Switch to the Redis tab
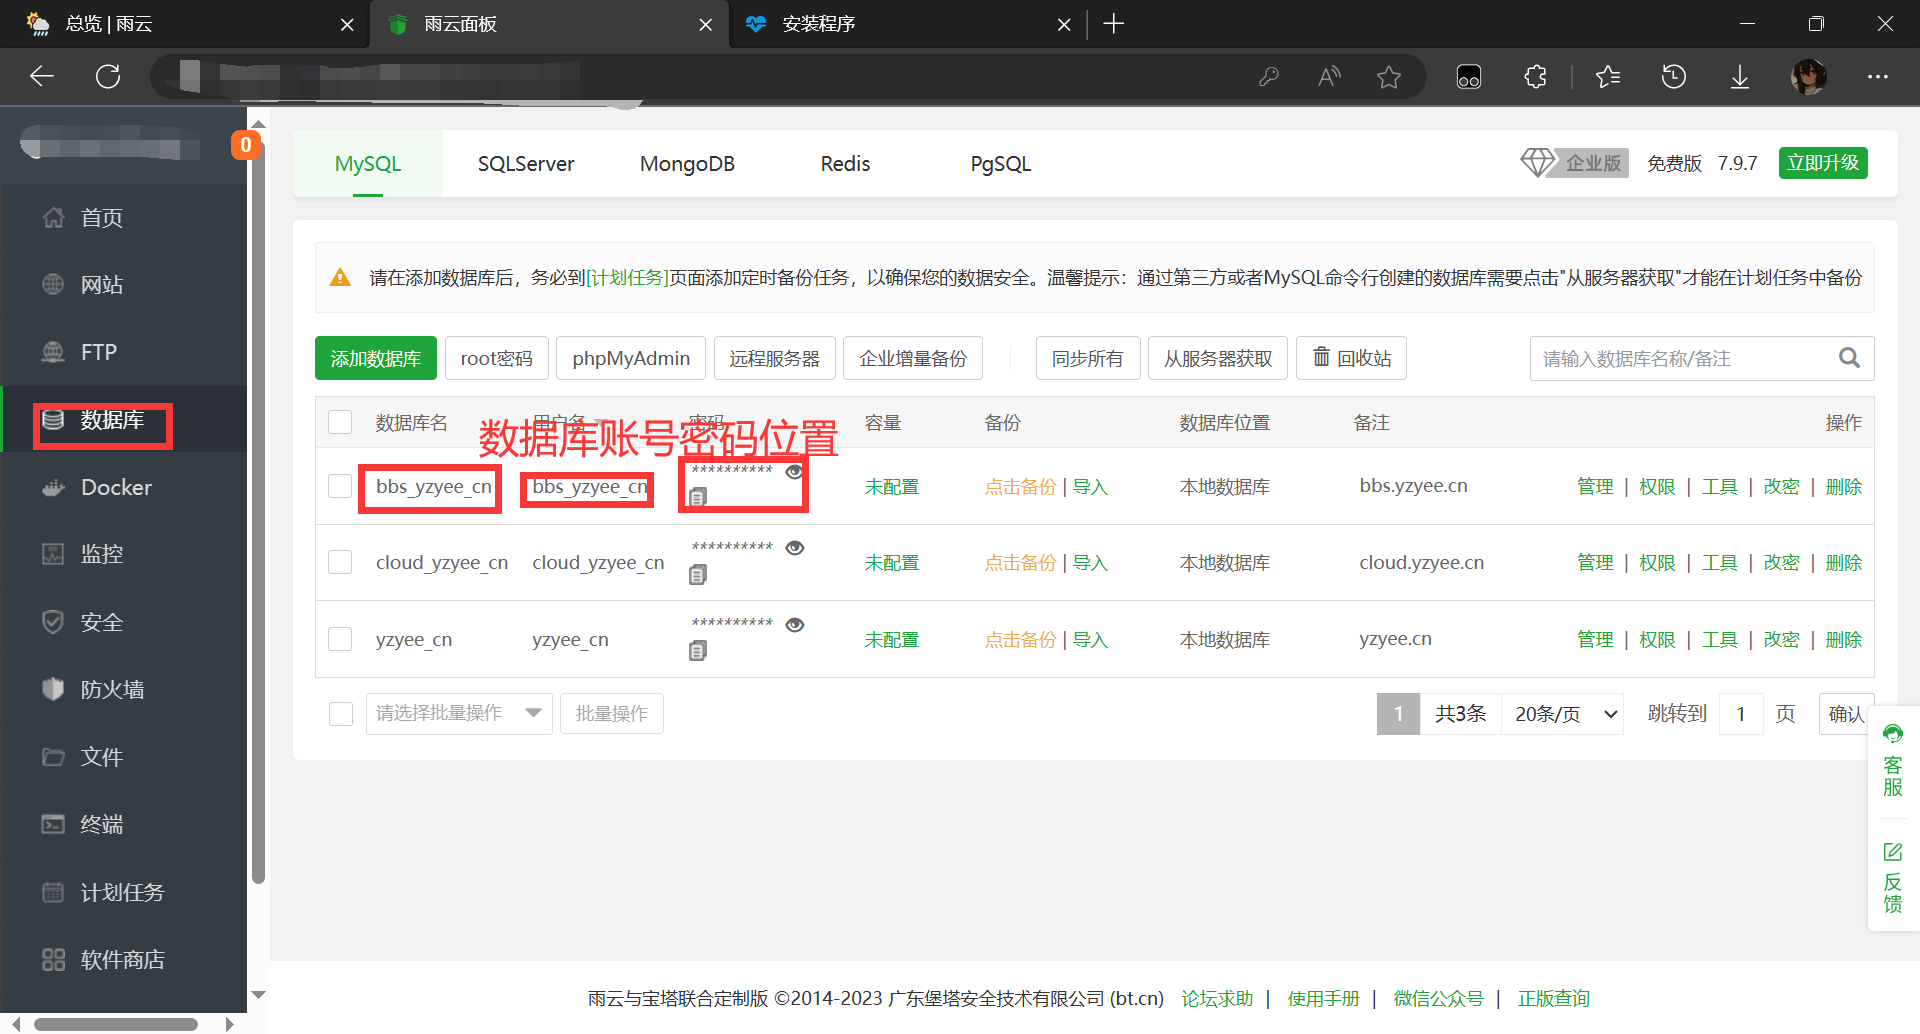Viewport: 1920px width, 1034px height. (x=845, y=164)
